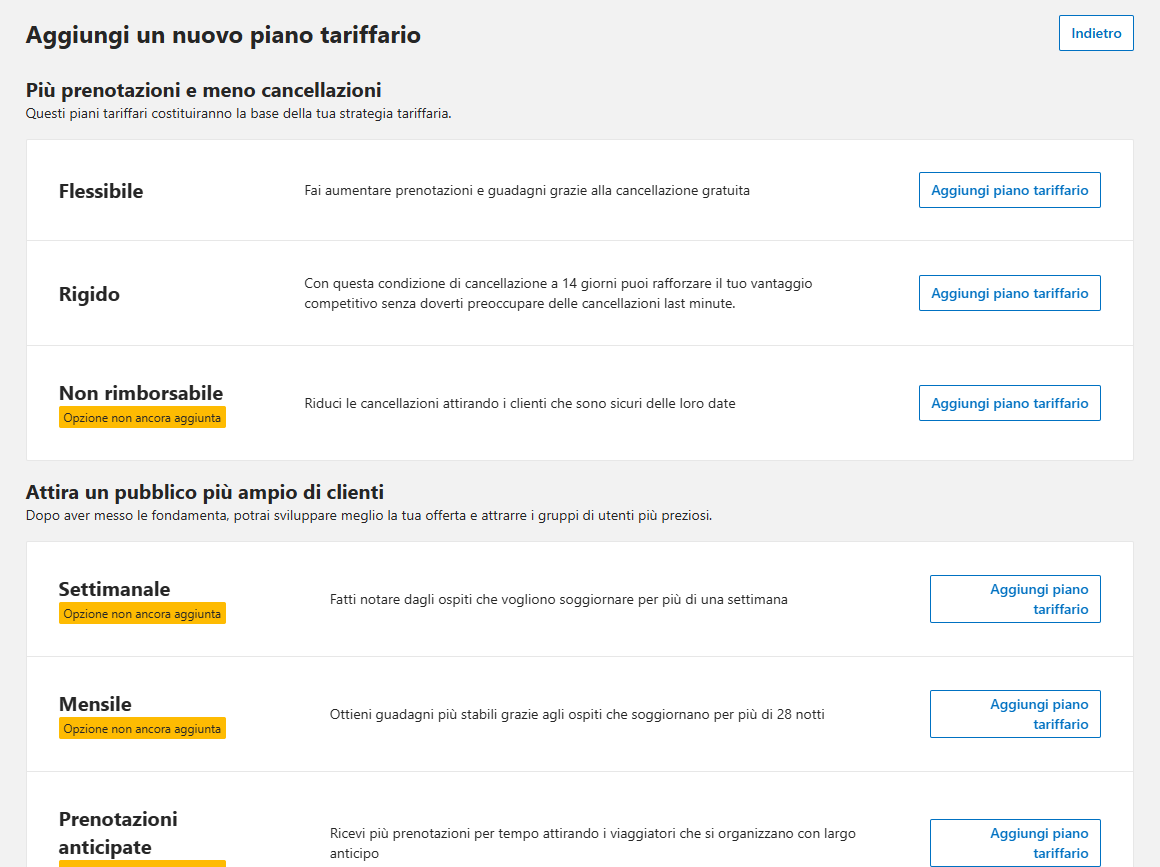Screen dimensions: 1160x867
Task: Click the heading Attira un pubblico più ampio
Action: (x=205, y=492)
